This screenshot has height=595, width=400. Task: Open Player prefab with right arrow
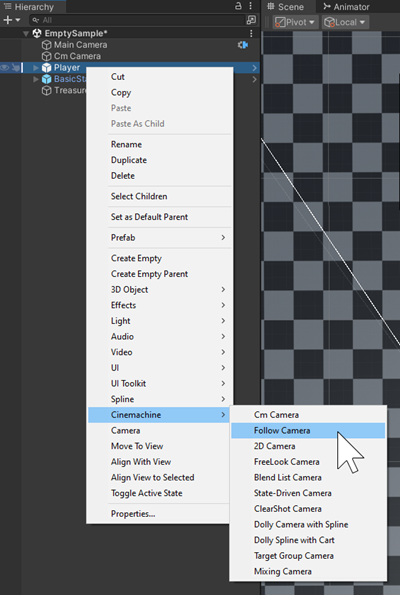254,68
